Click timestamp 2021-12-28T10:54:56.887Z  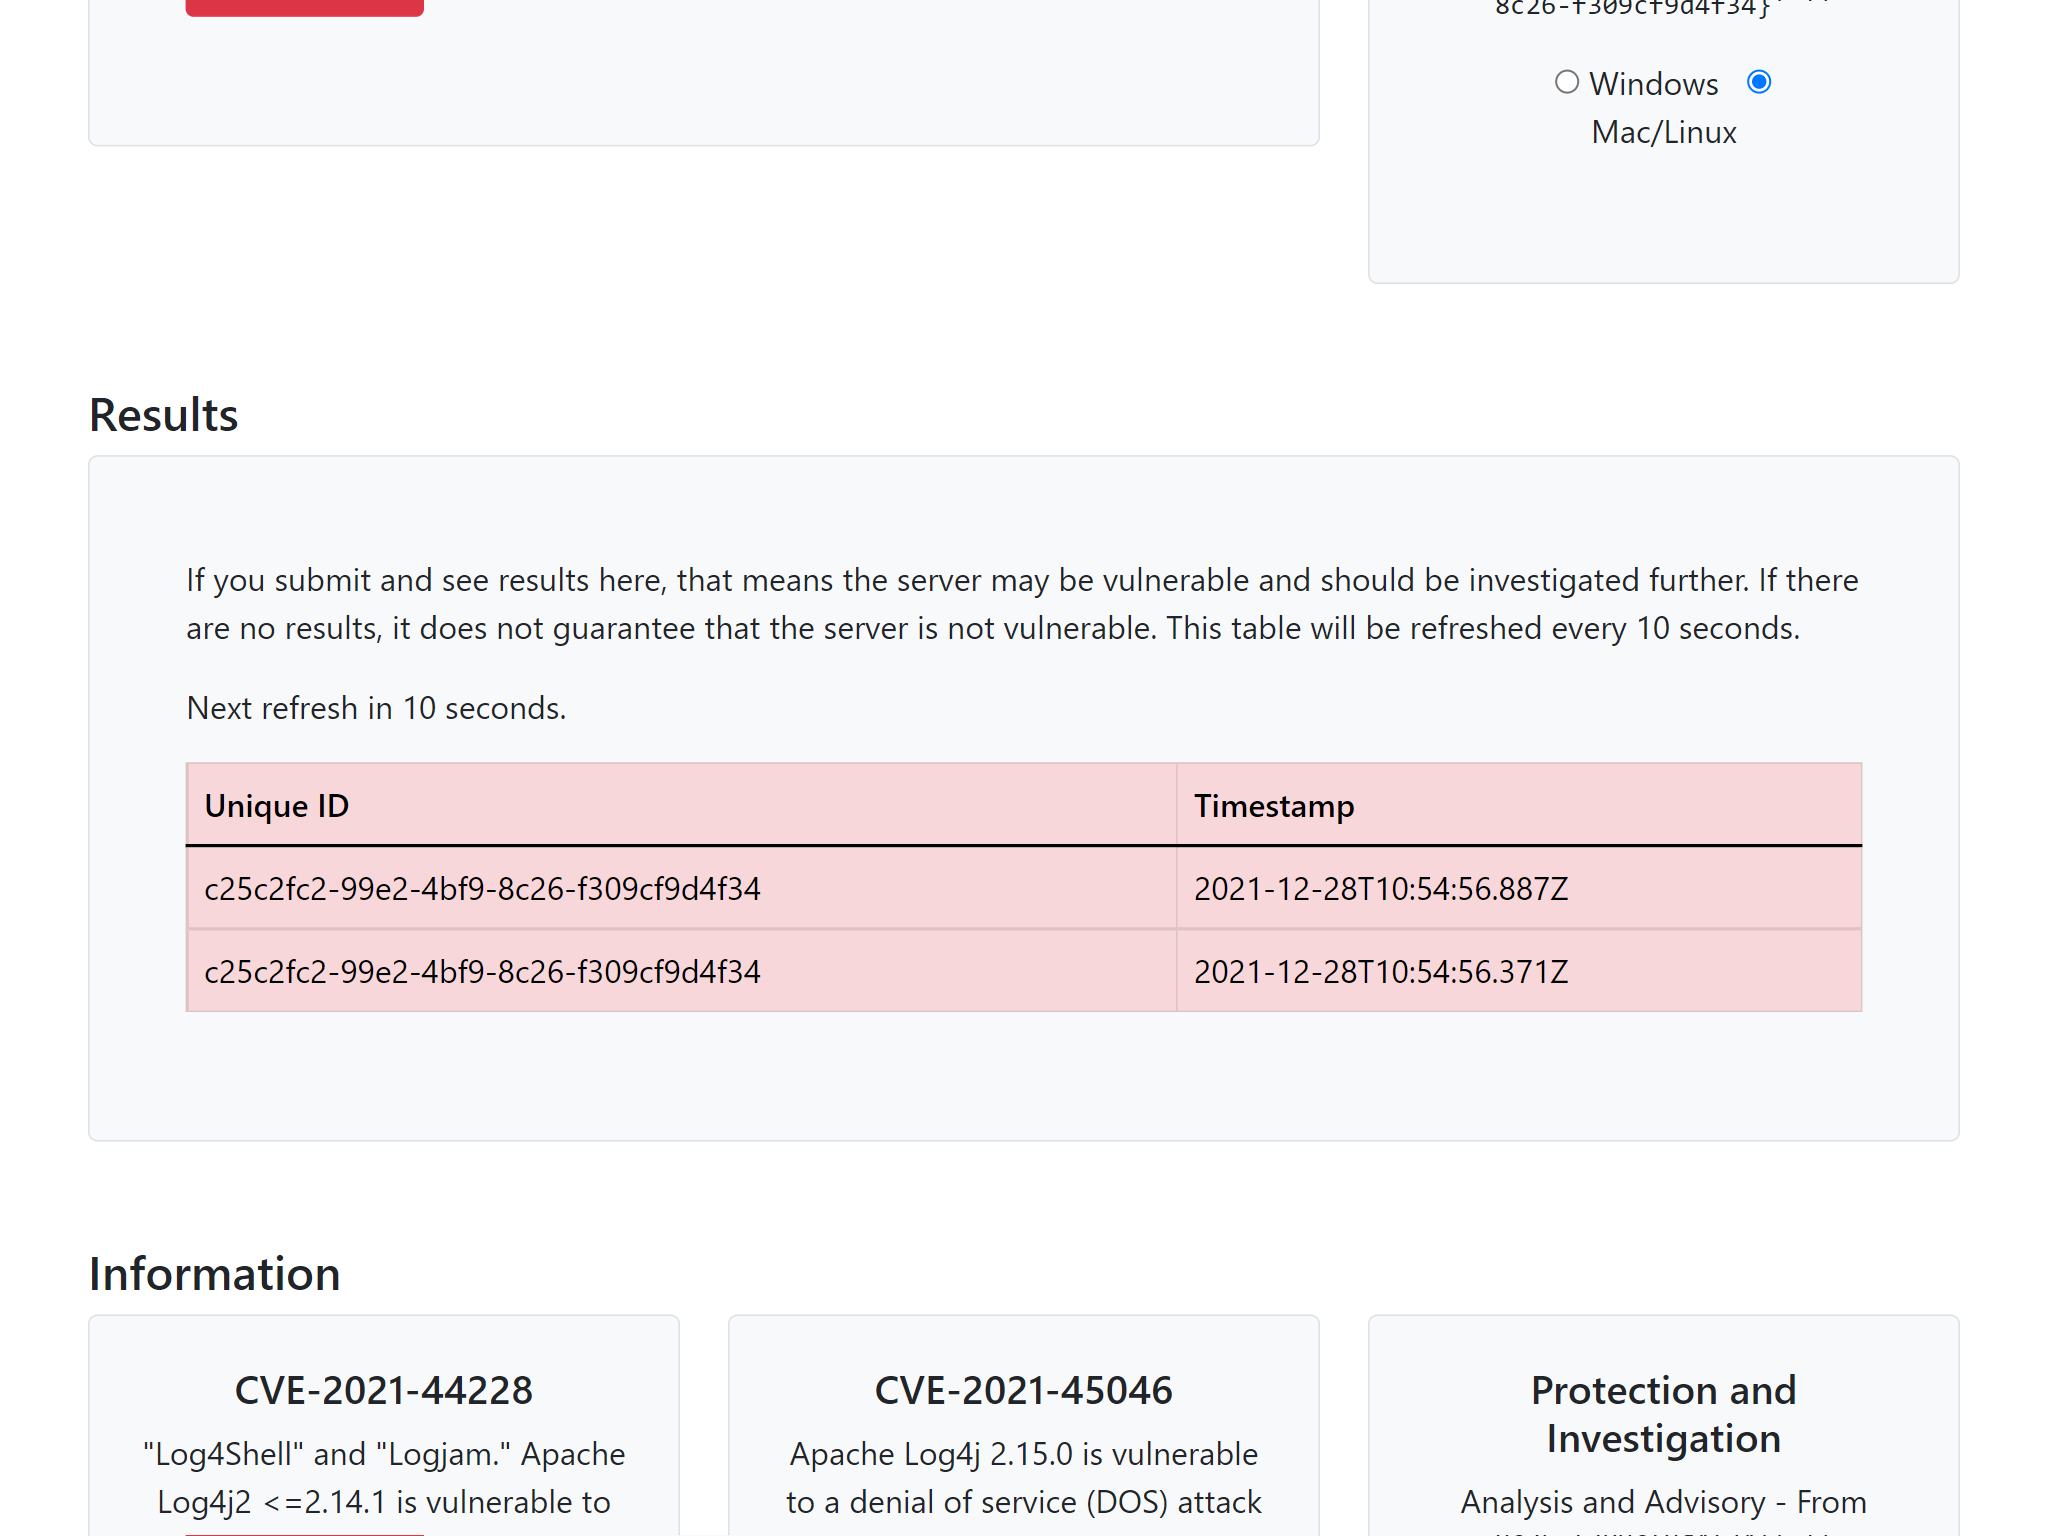[1381, 888]
